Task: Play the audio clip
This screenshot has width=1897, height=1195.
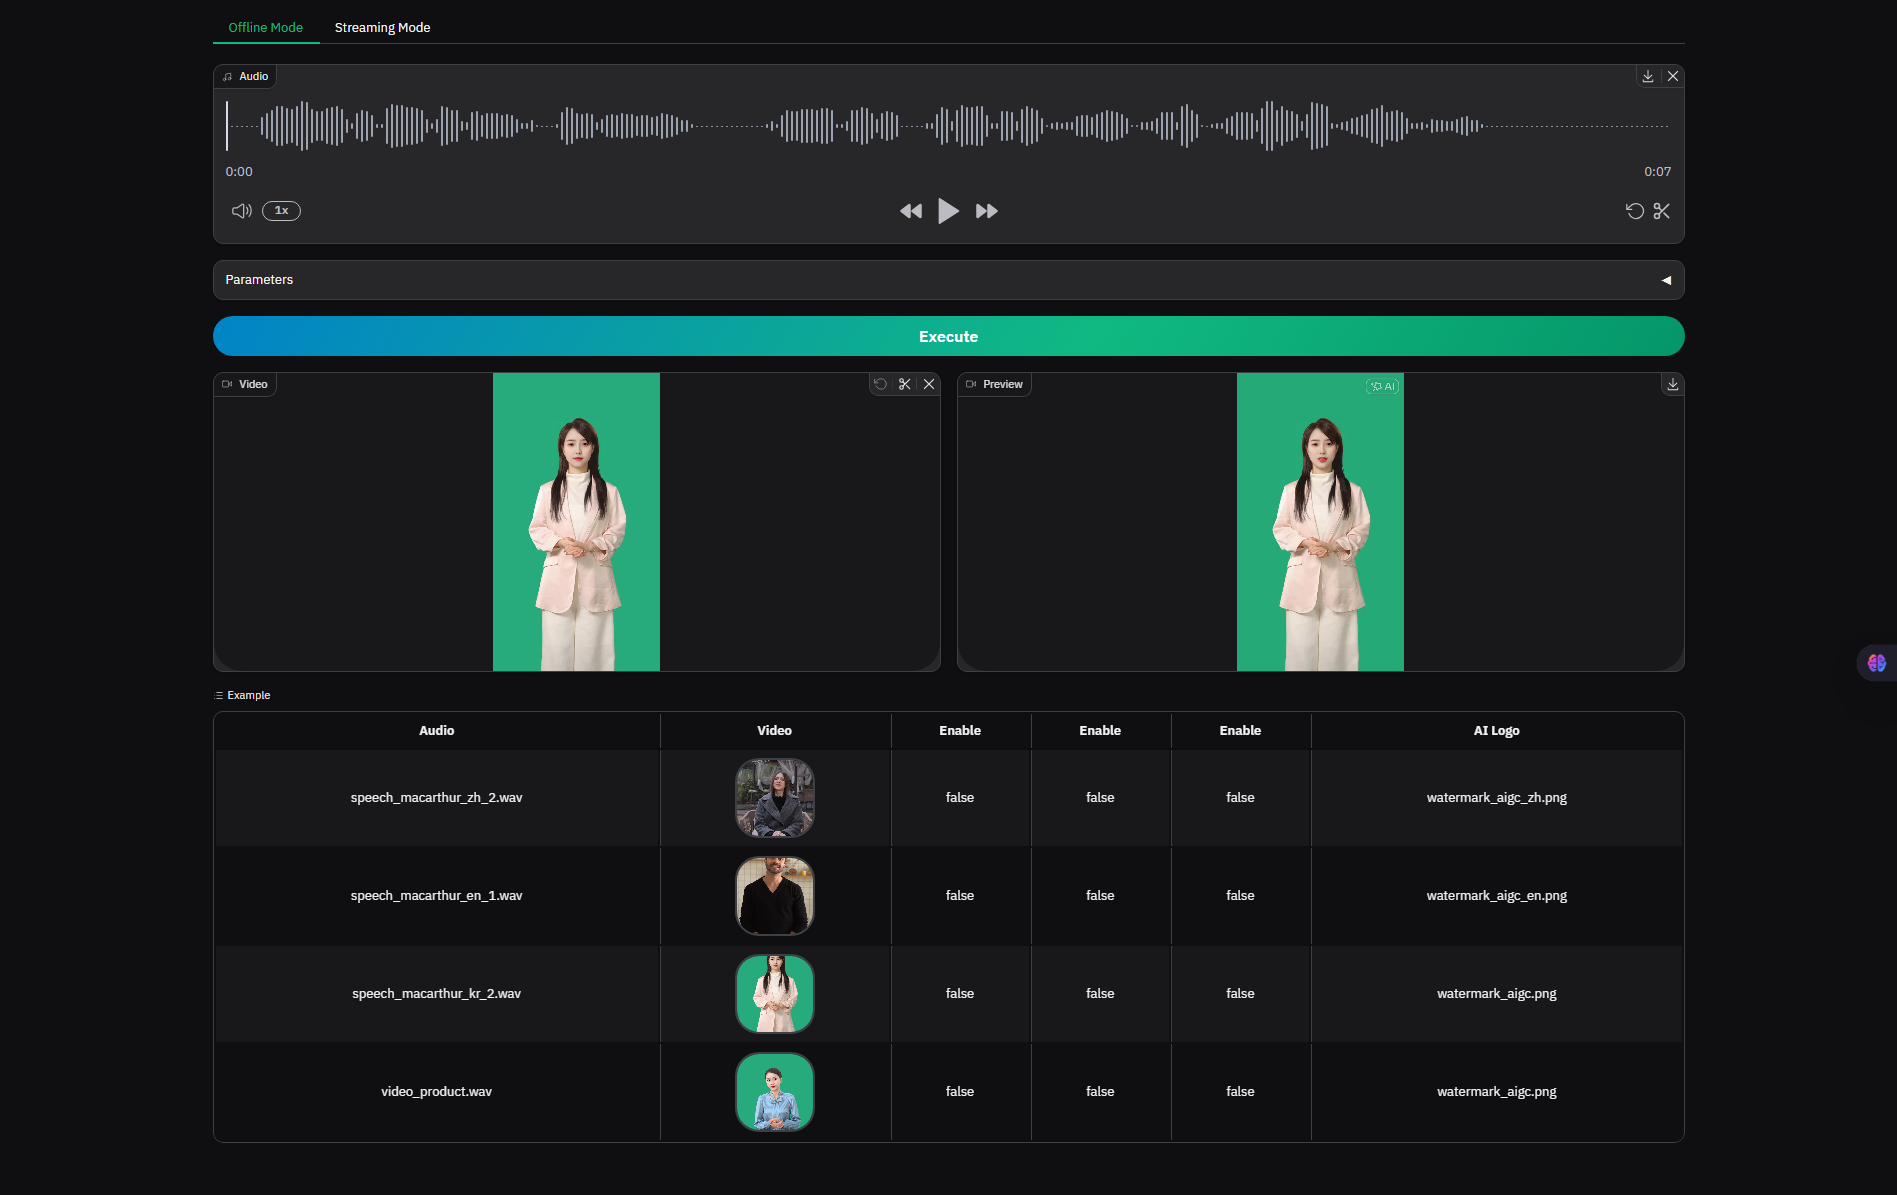Action: click(x=948, y=211)
